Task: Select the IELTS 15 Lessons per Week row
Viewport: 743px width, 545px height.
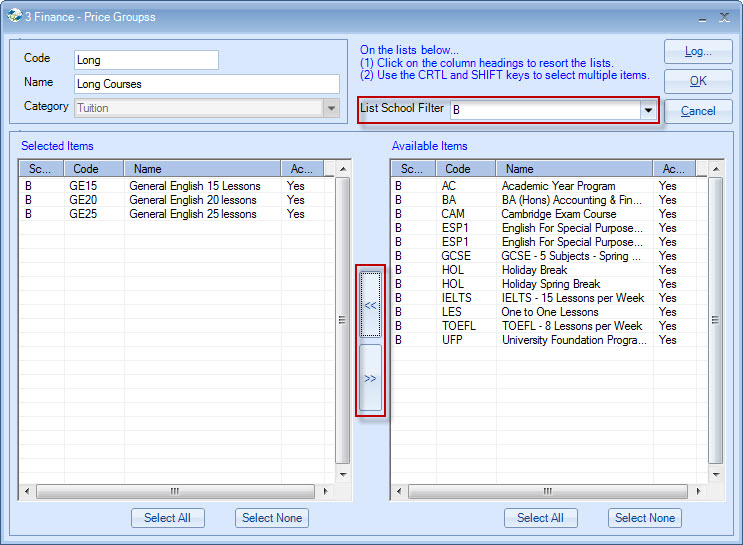Action: point(550,298)
